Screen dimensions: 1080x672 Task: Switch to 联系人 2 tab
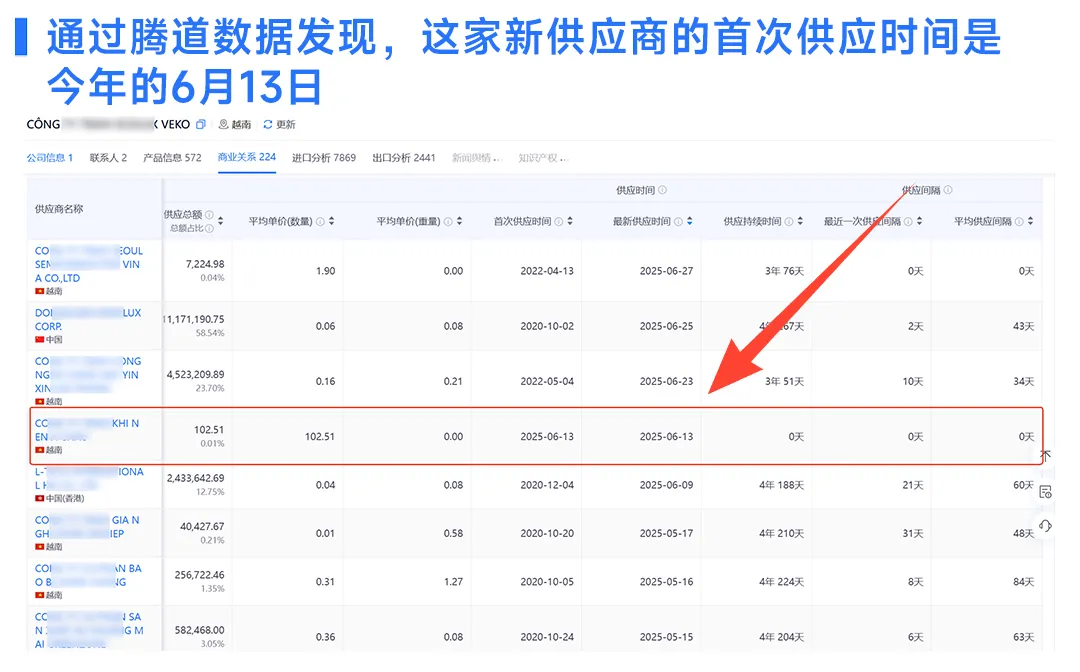coord(108,158)
